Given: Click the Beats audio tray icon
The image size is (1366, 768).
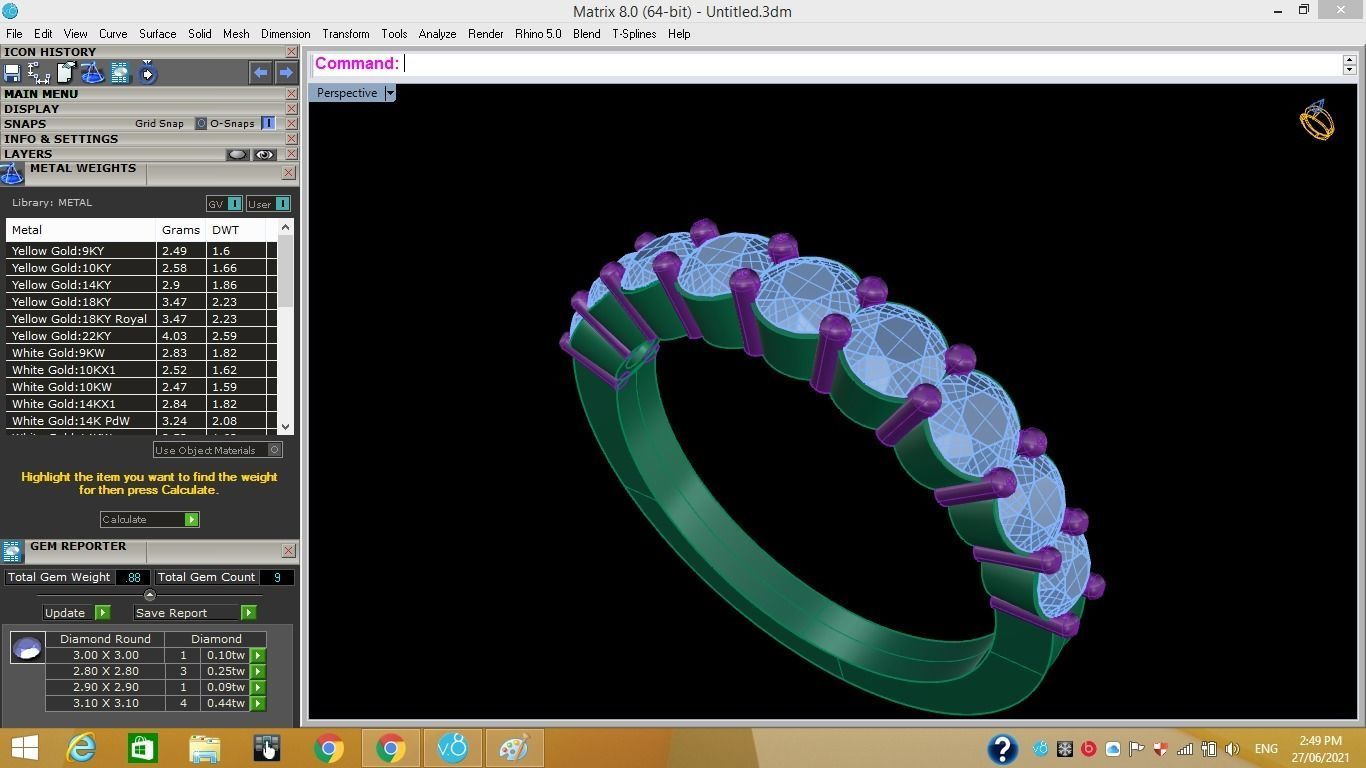Looking at the screenshot, I should point(1089,749).
